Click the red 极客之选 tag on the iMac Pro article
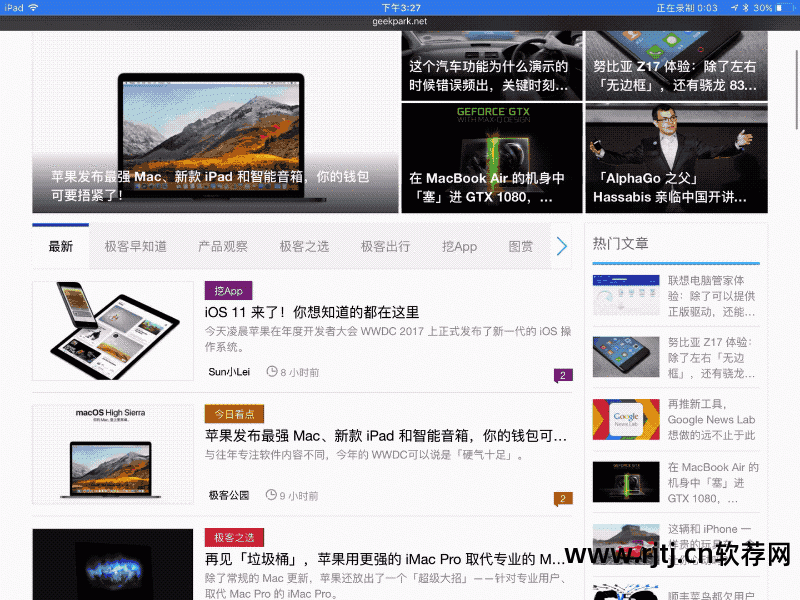 coord(234,539)
